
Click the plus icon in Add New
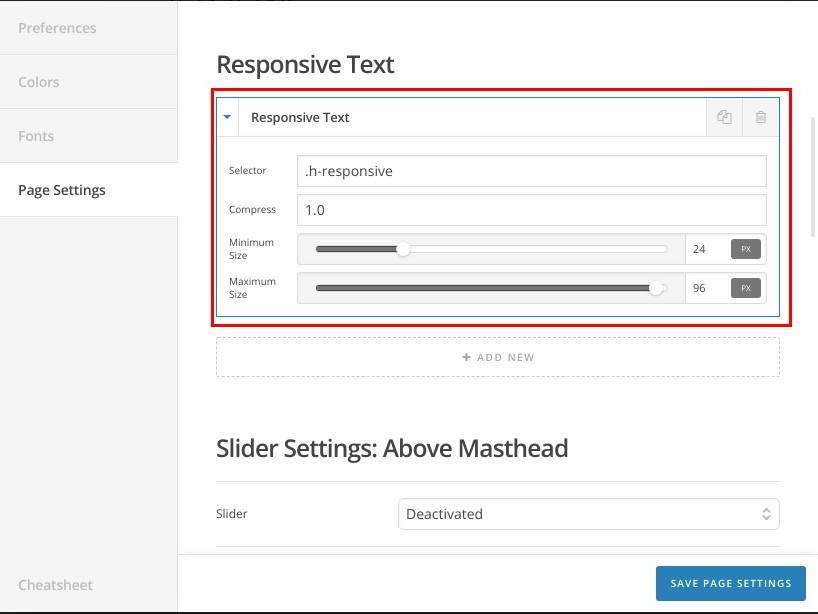pyautogui.click(x=466, y=357)
